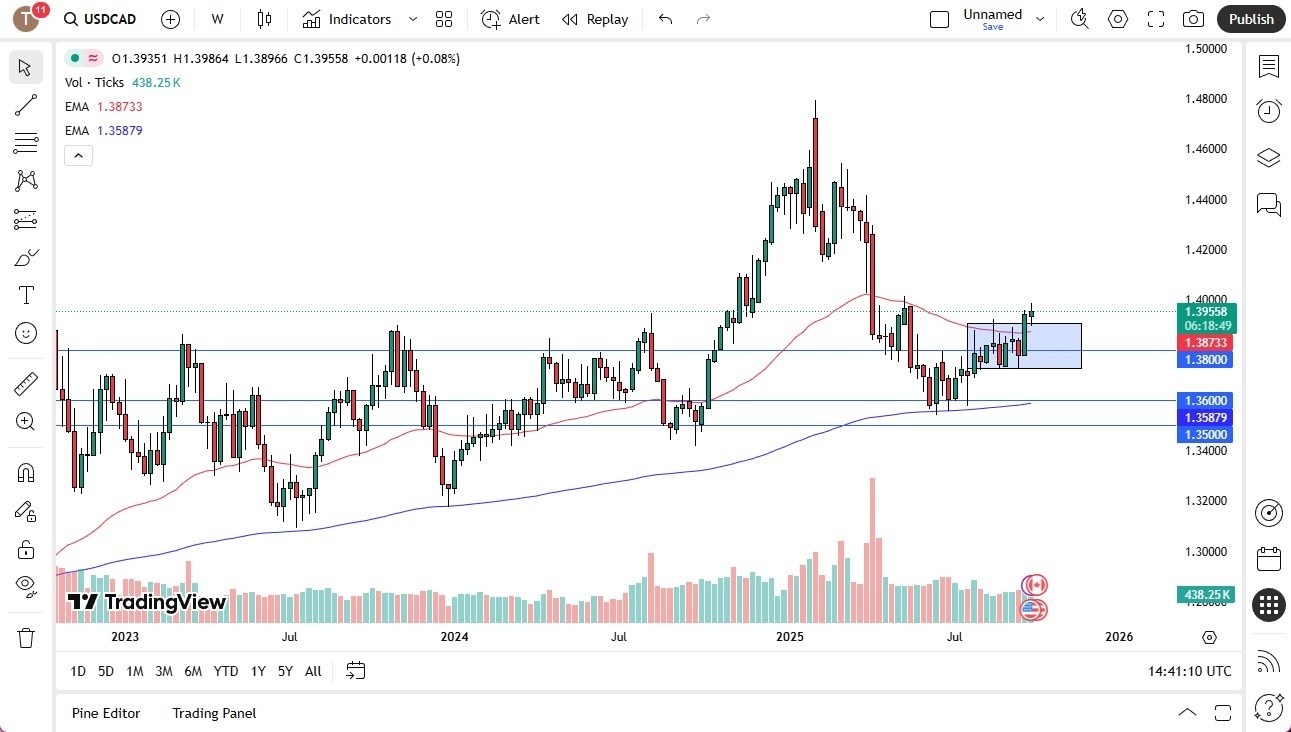Collapse the legend with the up chevron

point(78,155)
